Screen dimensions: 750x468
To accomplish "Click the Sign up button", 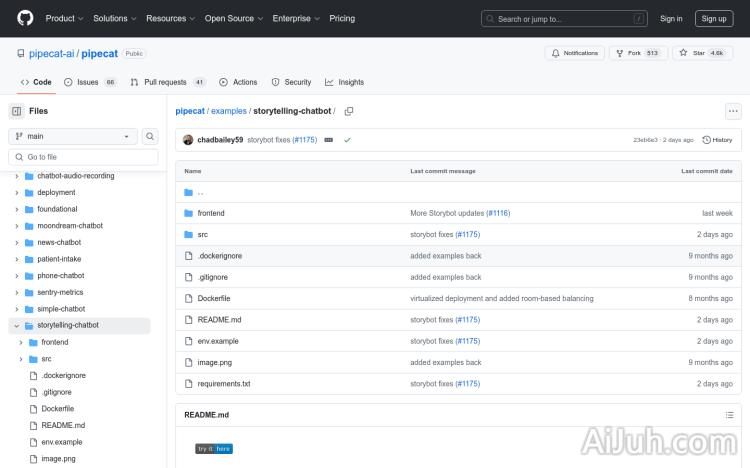I will [714, 18].
